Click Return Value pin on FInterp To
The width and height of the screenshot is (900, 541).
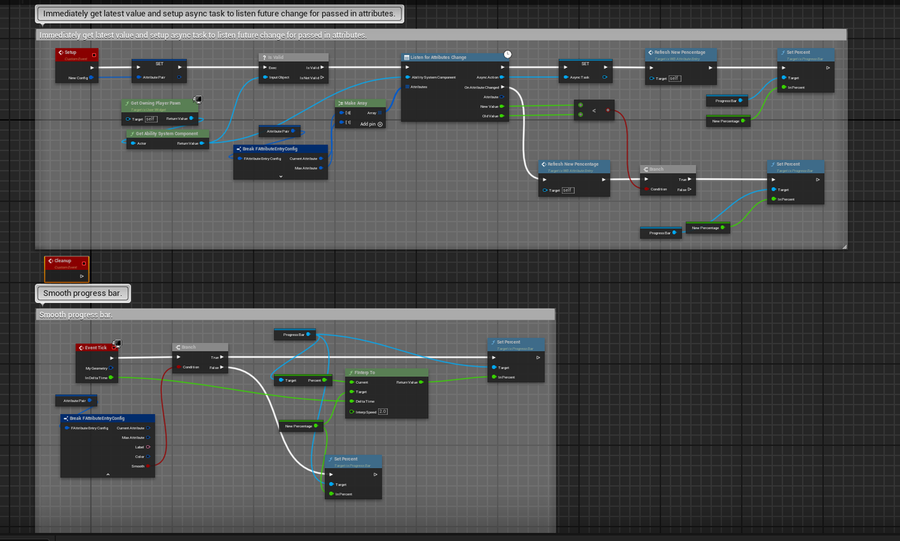421,382
